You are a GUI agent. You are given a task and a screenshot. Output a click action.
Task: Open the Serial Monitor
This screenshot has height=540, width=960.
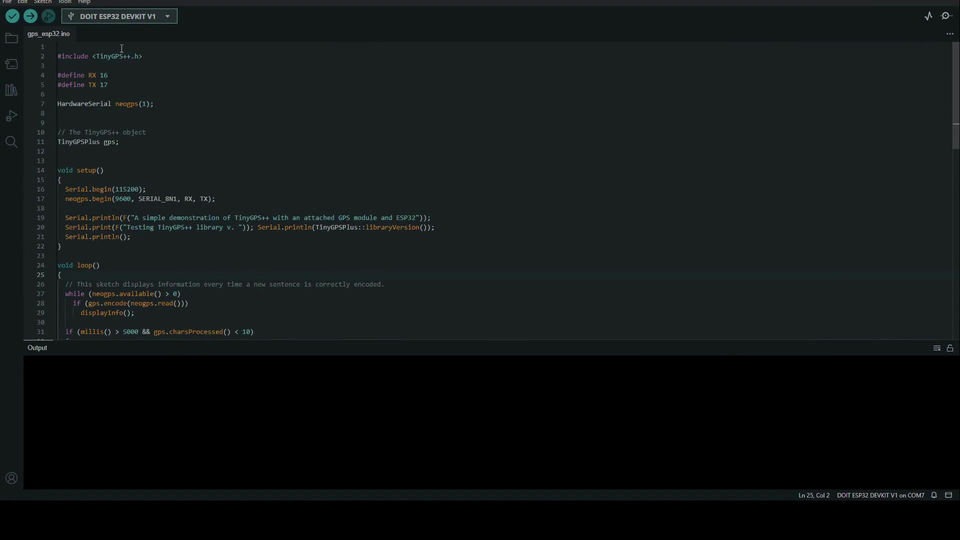(946, 17)
